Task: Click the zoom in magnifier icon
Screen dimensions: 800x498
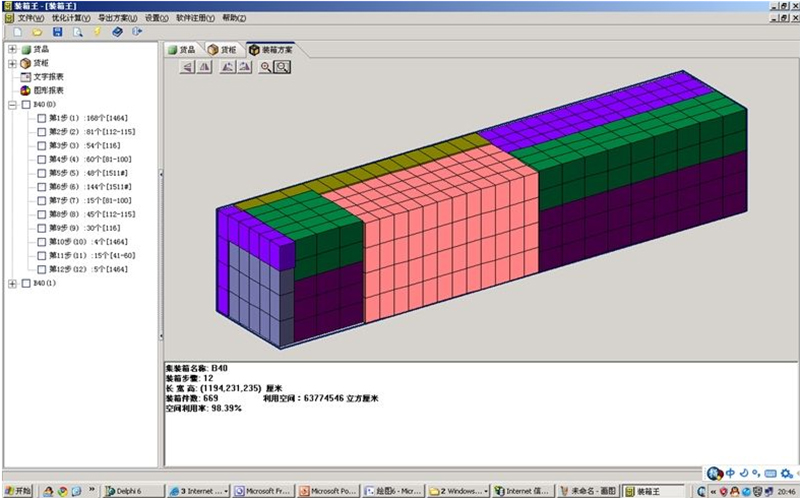Action: coord(266,67)
